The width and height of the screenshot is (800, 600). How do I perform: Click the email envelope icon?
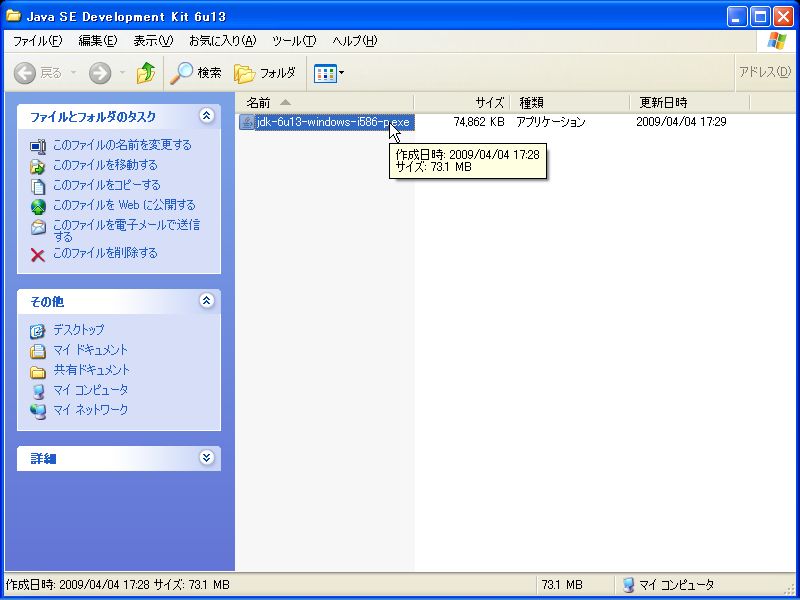[38, 227]
